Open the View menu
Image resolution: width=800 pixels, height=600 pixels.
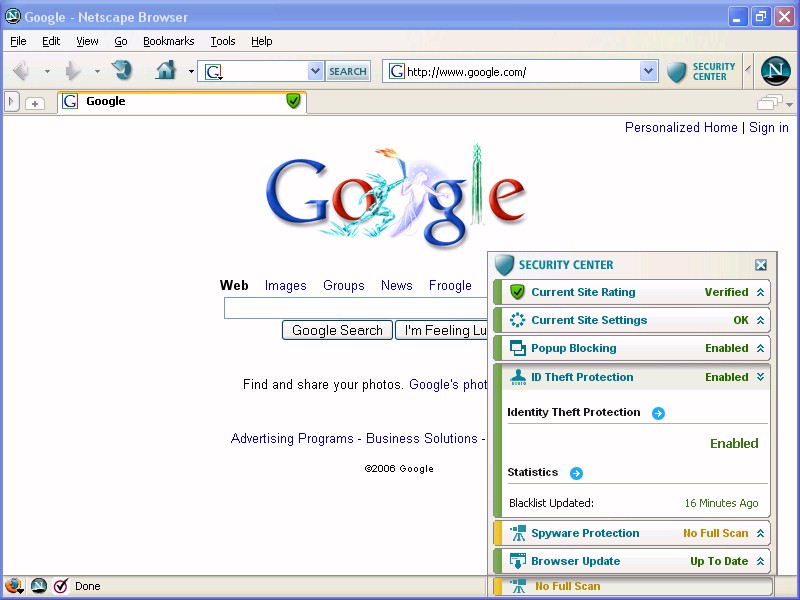pyautogui.click(x=87, y=41)
